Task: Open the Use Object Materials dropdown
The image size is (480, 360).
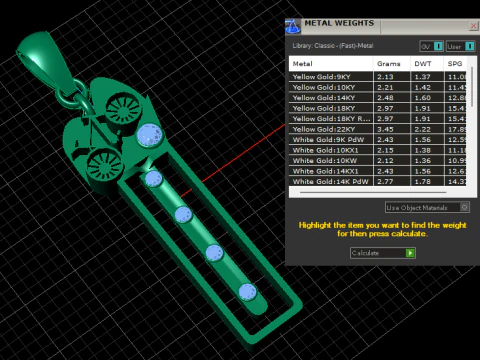Action: (x=427, y=208)
